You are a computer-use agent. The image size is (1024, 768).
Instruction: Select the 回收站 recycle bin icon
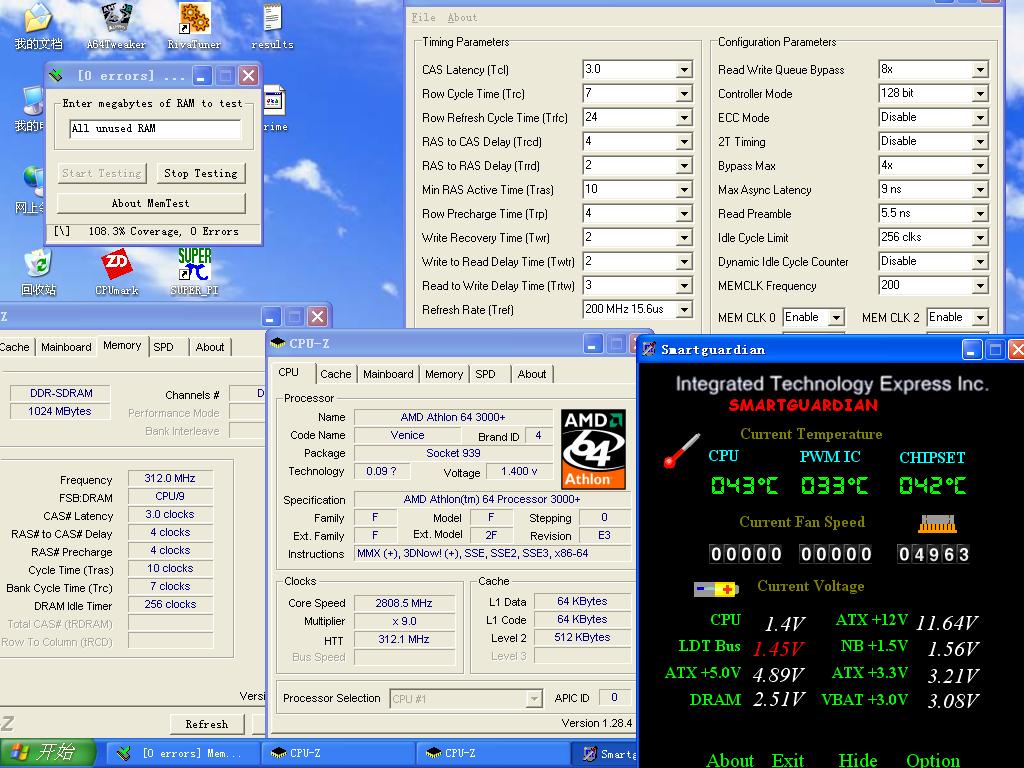(38, 264)
